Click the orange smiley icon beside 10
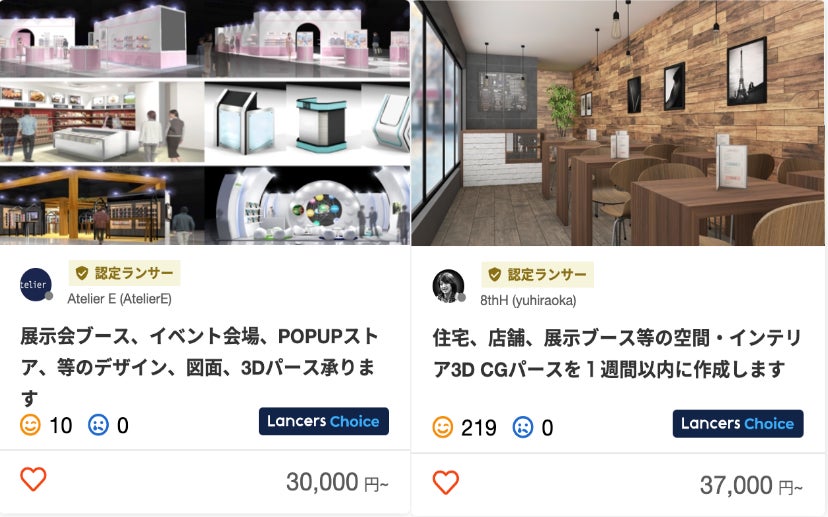The height and width of the screenshot is (517, 828). (30, 425)
